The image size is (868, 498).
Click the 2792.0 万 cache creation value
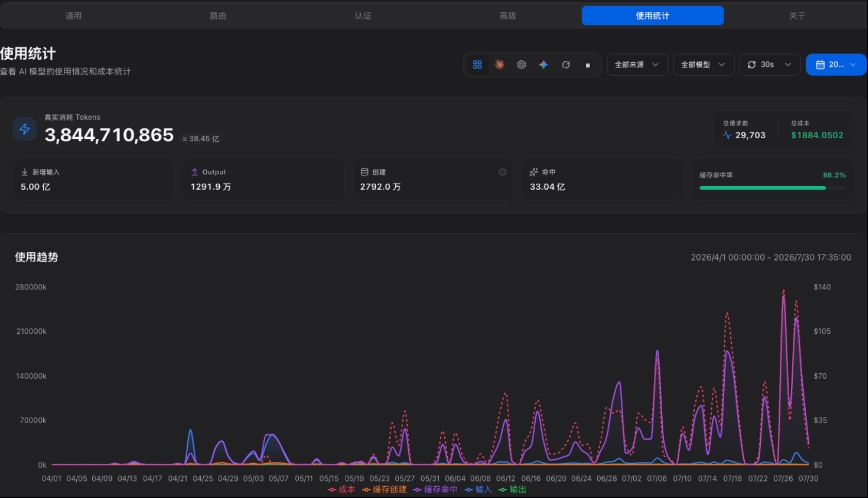pyautogui.click(x=380, y=187)
